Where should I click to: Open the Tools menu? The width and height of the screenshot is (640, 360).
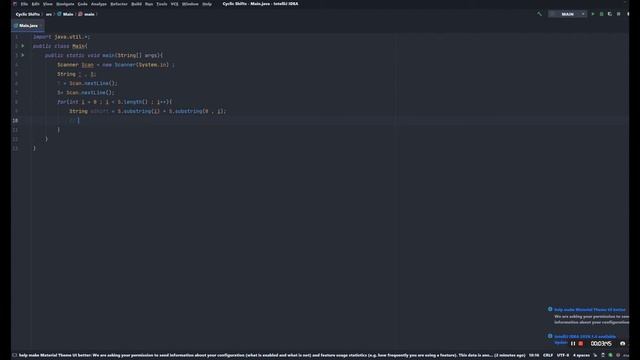[162, 4]
